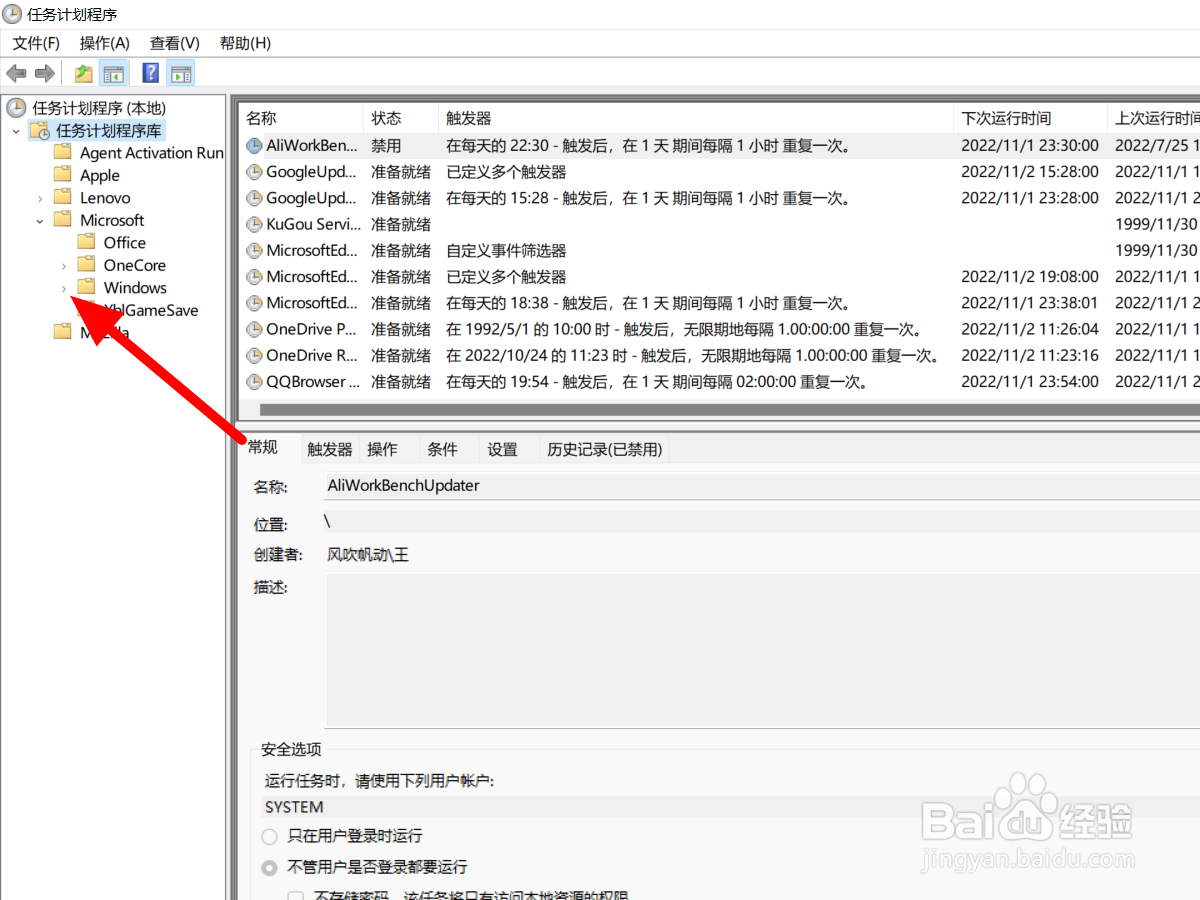Viewport: 1200px width, 900px height.
Task: Click the Forward arrow toolbar icon
Action: tap(44, 73)
